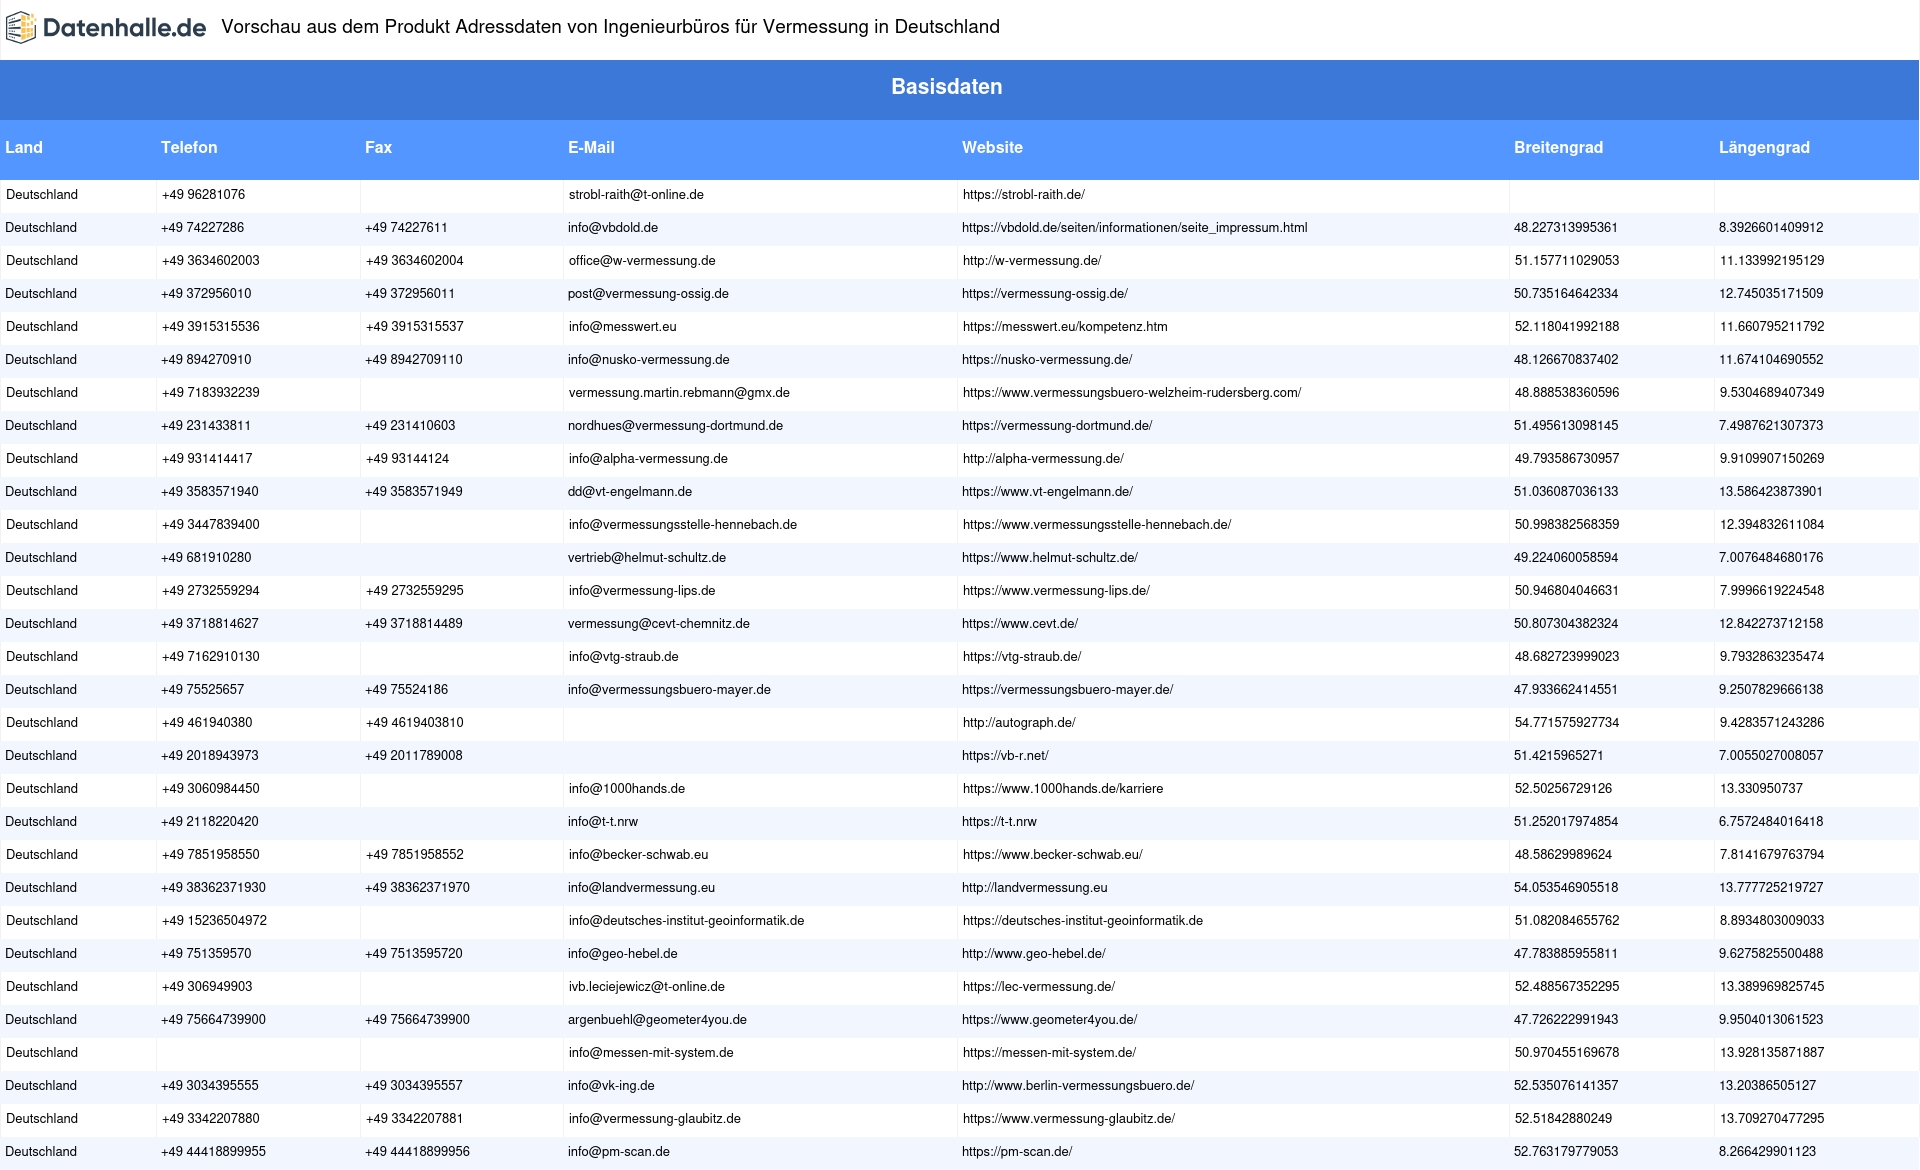Viewport: 1920px width, 1170px height.
Task: Select latitude 51.4215965271
Action: pyautogui.click(x=1558, y=756)
